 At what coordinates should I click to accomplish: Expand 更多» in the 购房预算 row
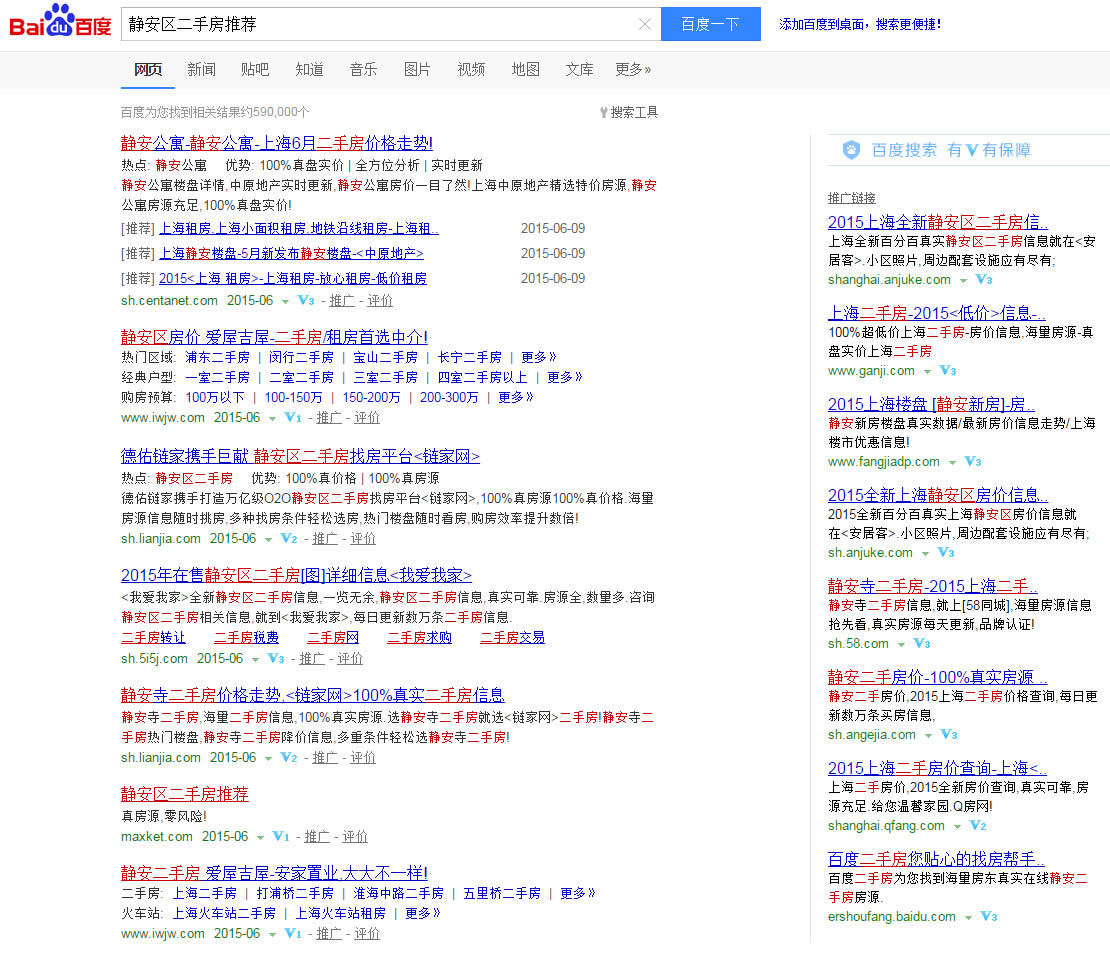pos(515,397)
